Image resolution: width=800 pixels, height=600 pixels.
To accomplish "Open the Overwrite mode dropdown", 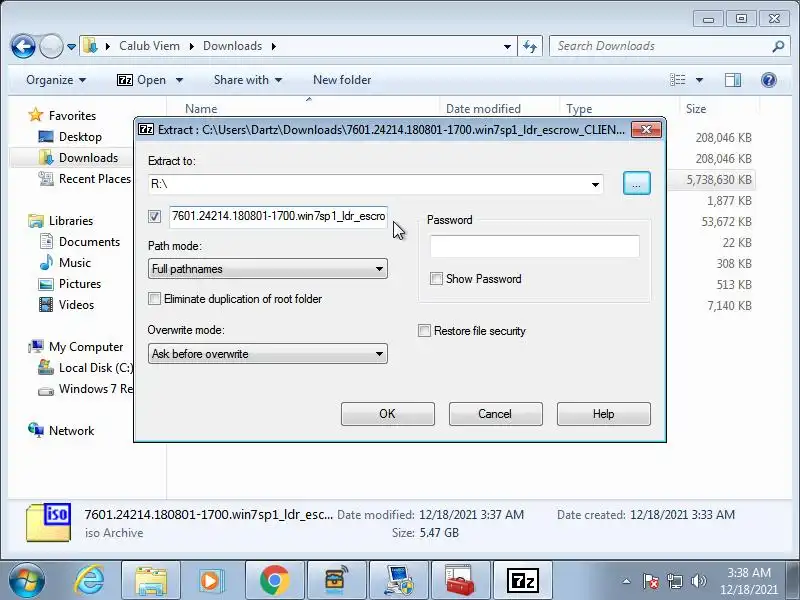I will [x=268, y=354].
